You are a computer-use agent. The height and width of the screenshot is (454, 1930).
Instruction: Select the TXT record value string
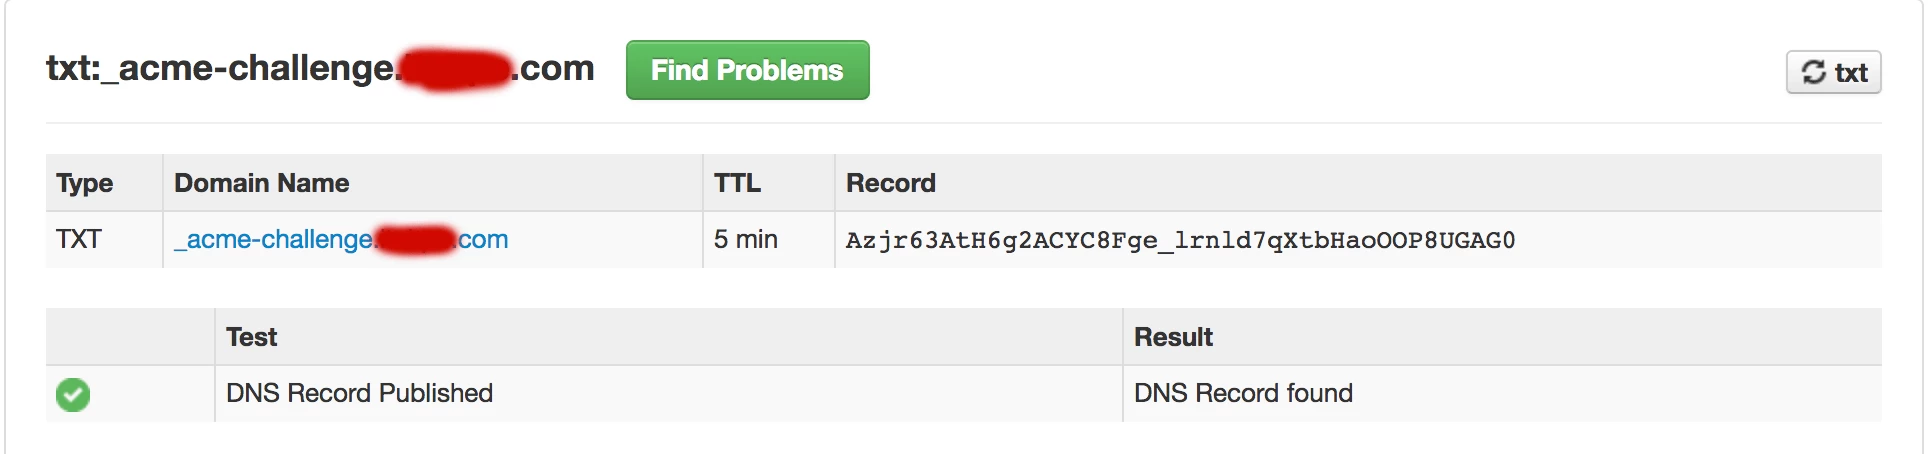(1180, 240)
